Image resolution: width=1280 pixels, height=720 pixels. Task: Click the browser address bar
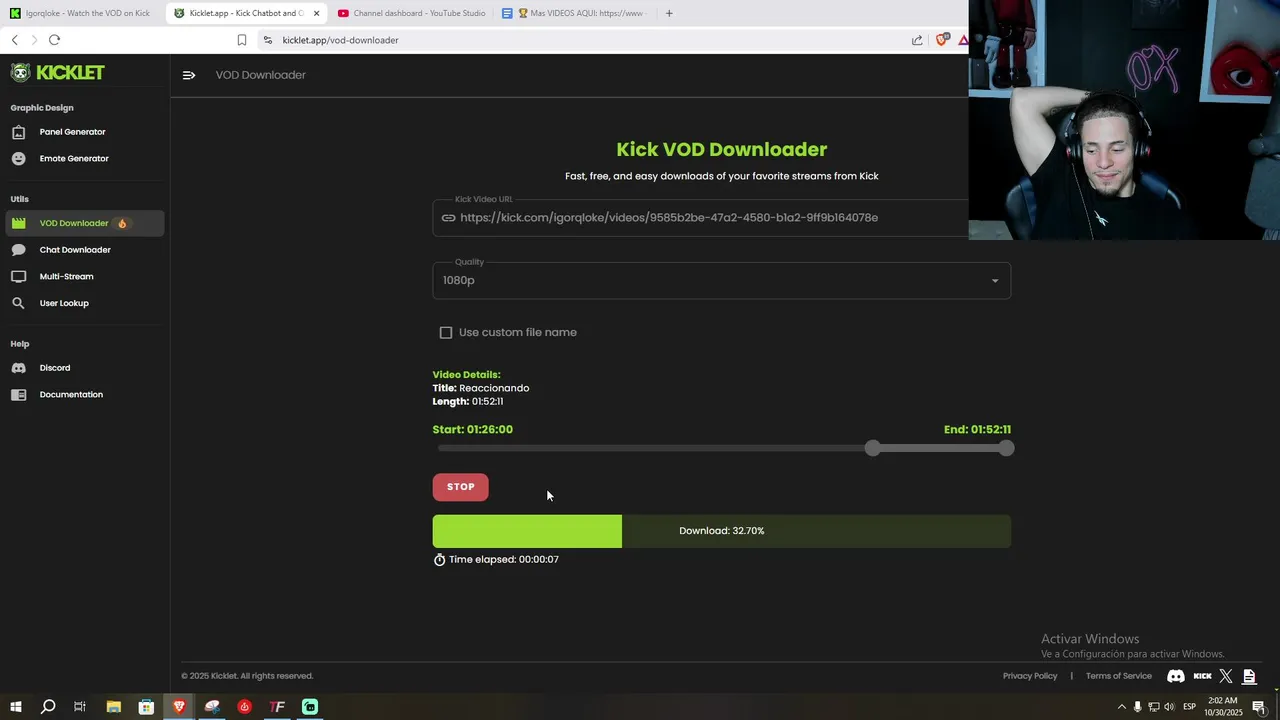(x=580, y=40)
